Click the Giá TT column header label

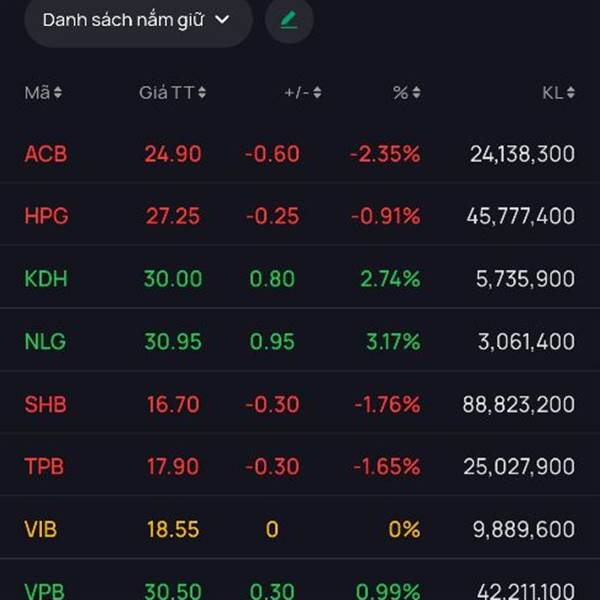[166, 93]
